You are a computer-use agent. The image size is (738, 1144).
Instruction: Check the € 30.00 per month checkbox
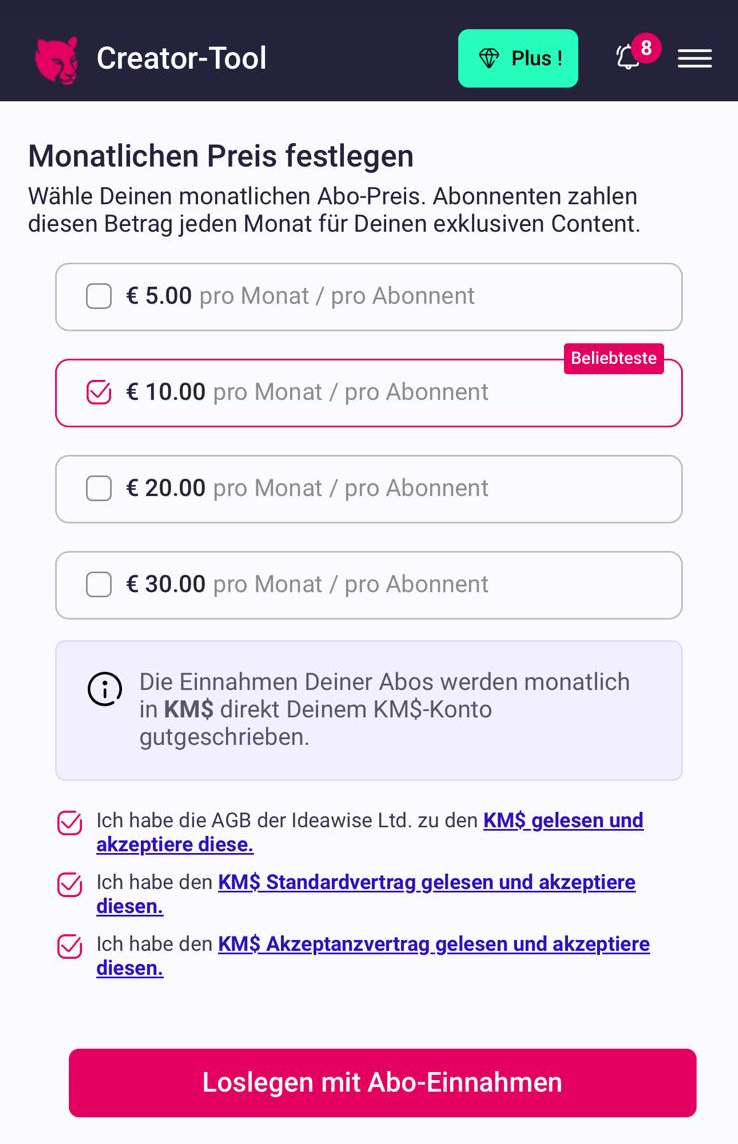point(98,584)
